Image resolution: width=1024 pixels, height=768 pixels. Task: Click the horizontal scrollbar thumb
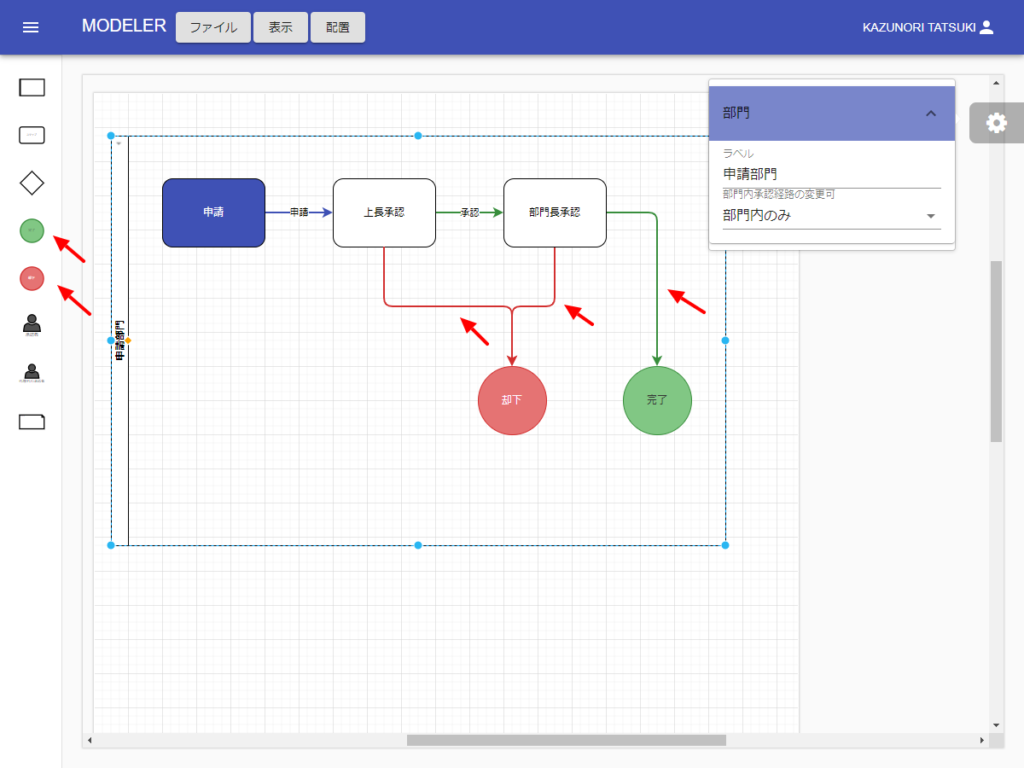[x=566, y=740]
